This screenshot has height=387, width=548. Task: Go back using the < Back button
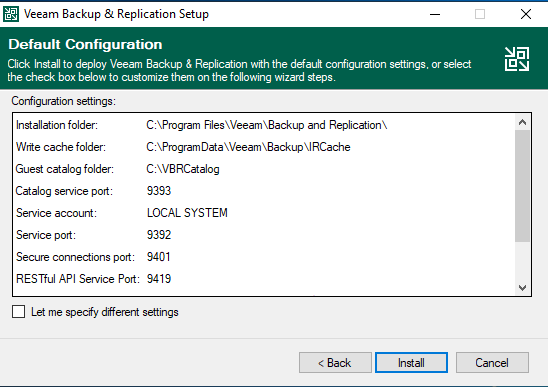[335, 363]
